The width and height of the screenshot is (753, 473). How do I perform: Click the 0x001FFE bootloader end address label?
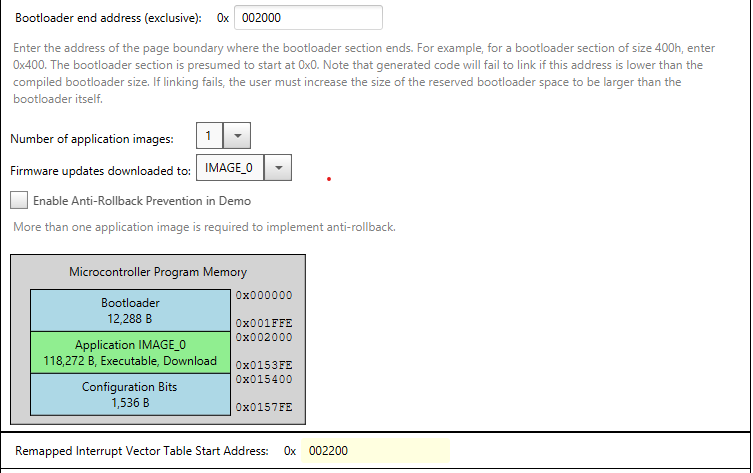point(264,324)
